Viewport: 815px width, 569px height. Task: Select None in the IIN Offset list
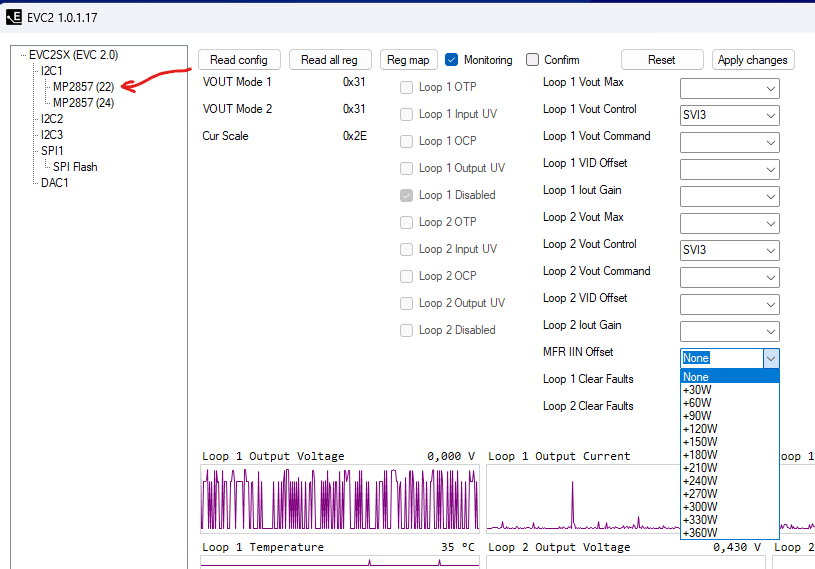(730, 377)
